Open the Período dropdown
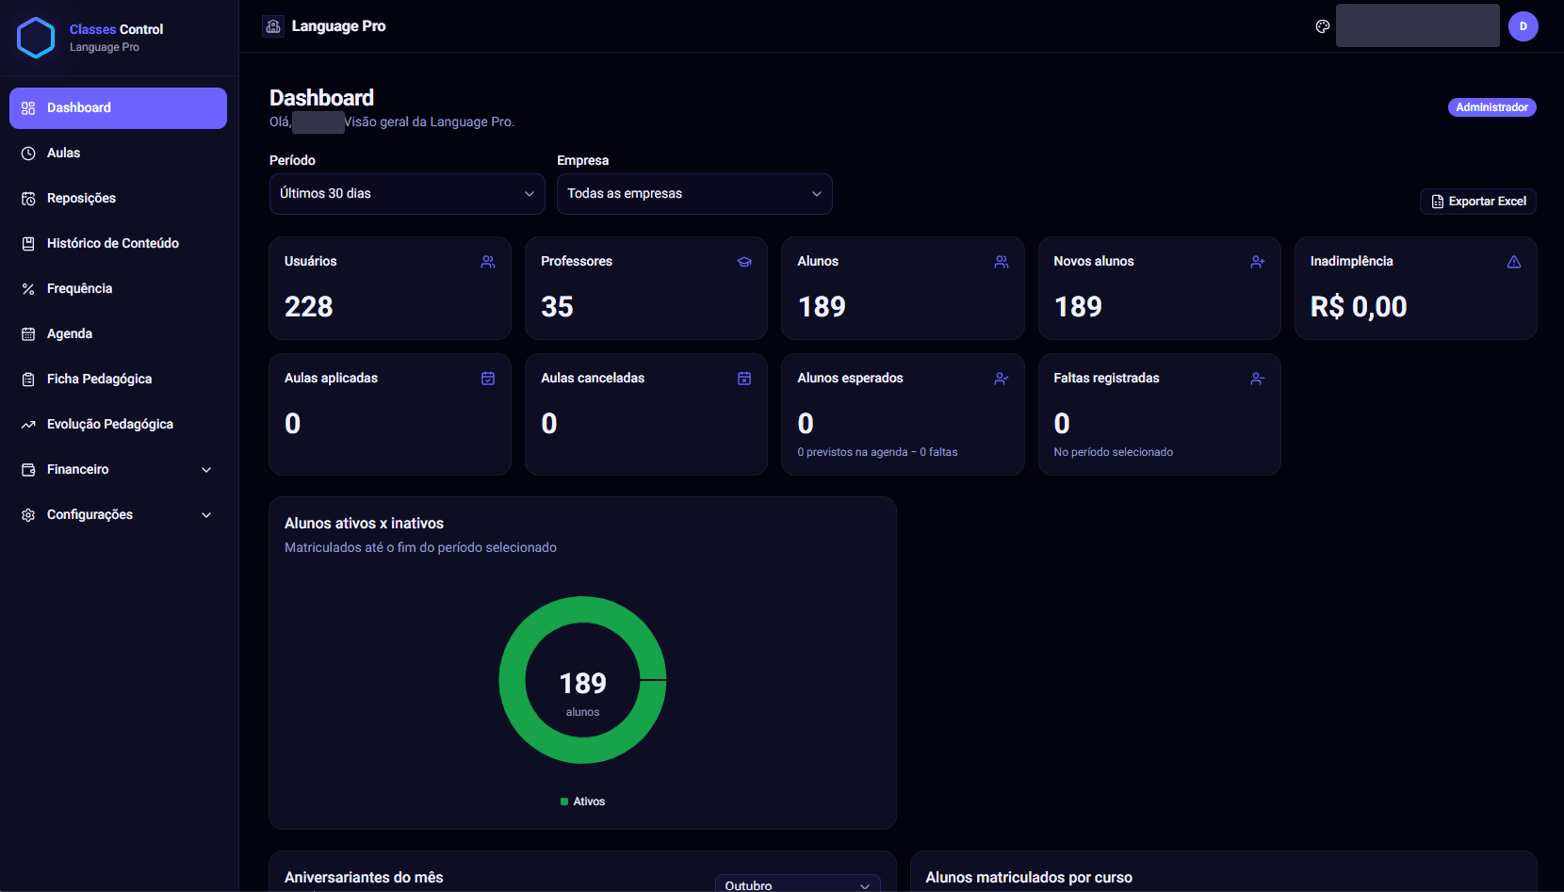 click(x=407, y=194)
